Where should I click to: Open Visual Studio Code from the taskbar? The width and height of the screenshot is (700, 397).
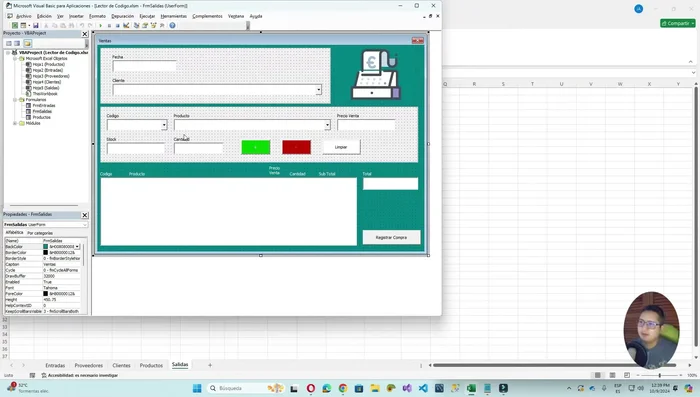(423, 388)
